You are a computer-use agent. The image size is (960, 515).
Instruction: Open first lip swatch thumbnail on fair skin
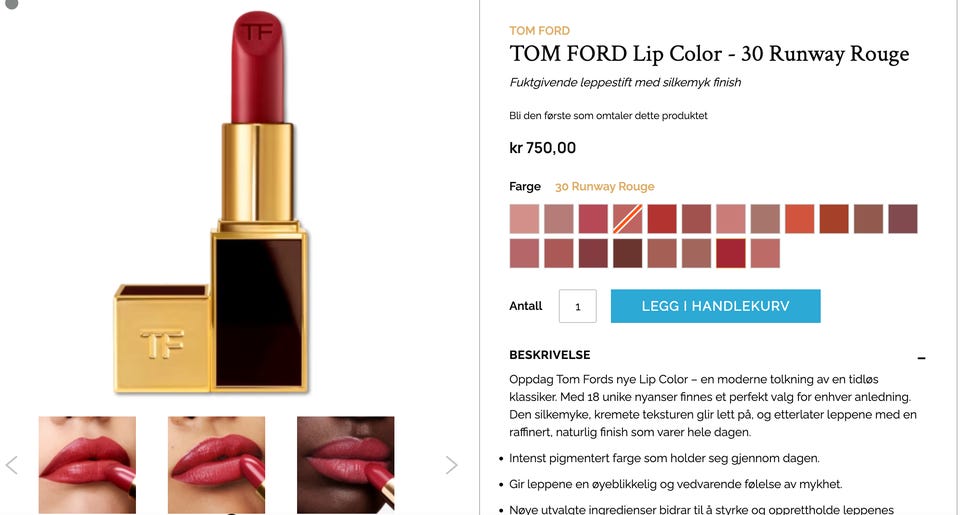coord(87,465)
